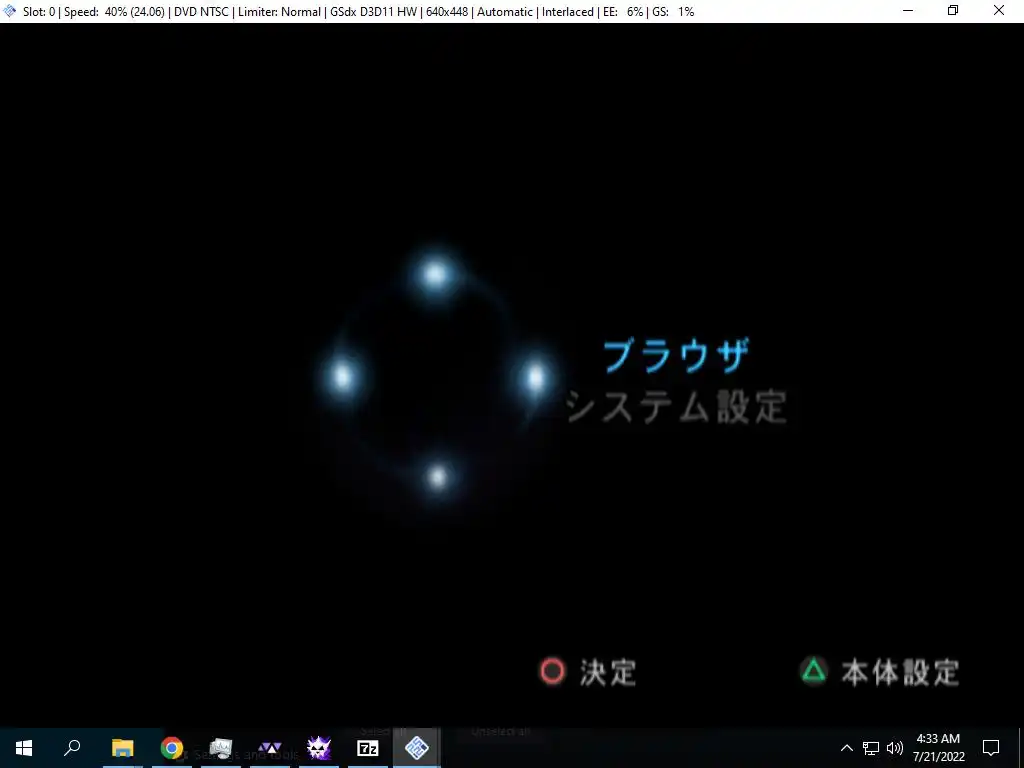Click the green triangle 本体設定 icon

point(814,671)
